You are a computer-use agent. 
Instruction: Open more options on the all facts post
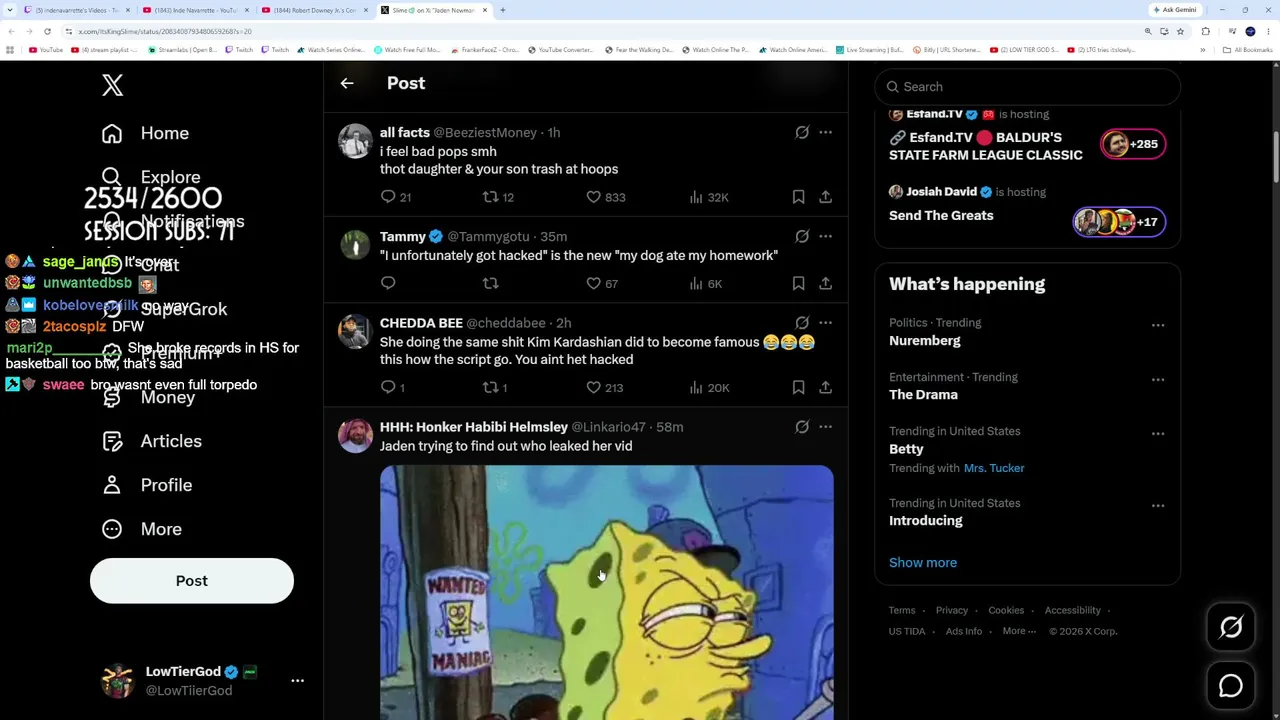pos(825,132)
